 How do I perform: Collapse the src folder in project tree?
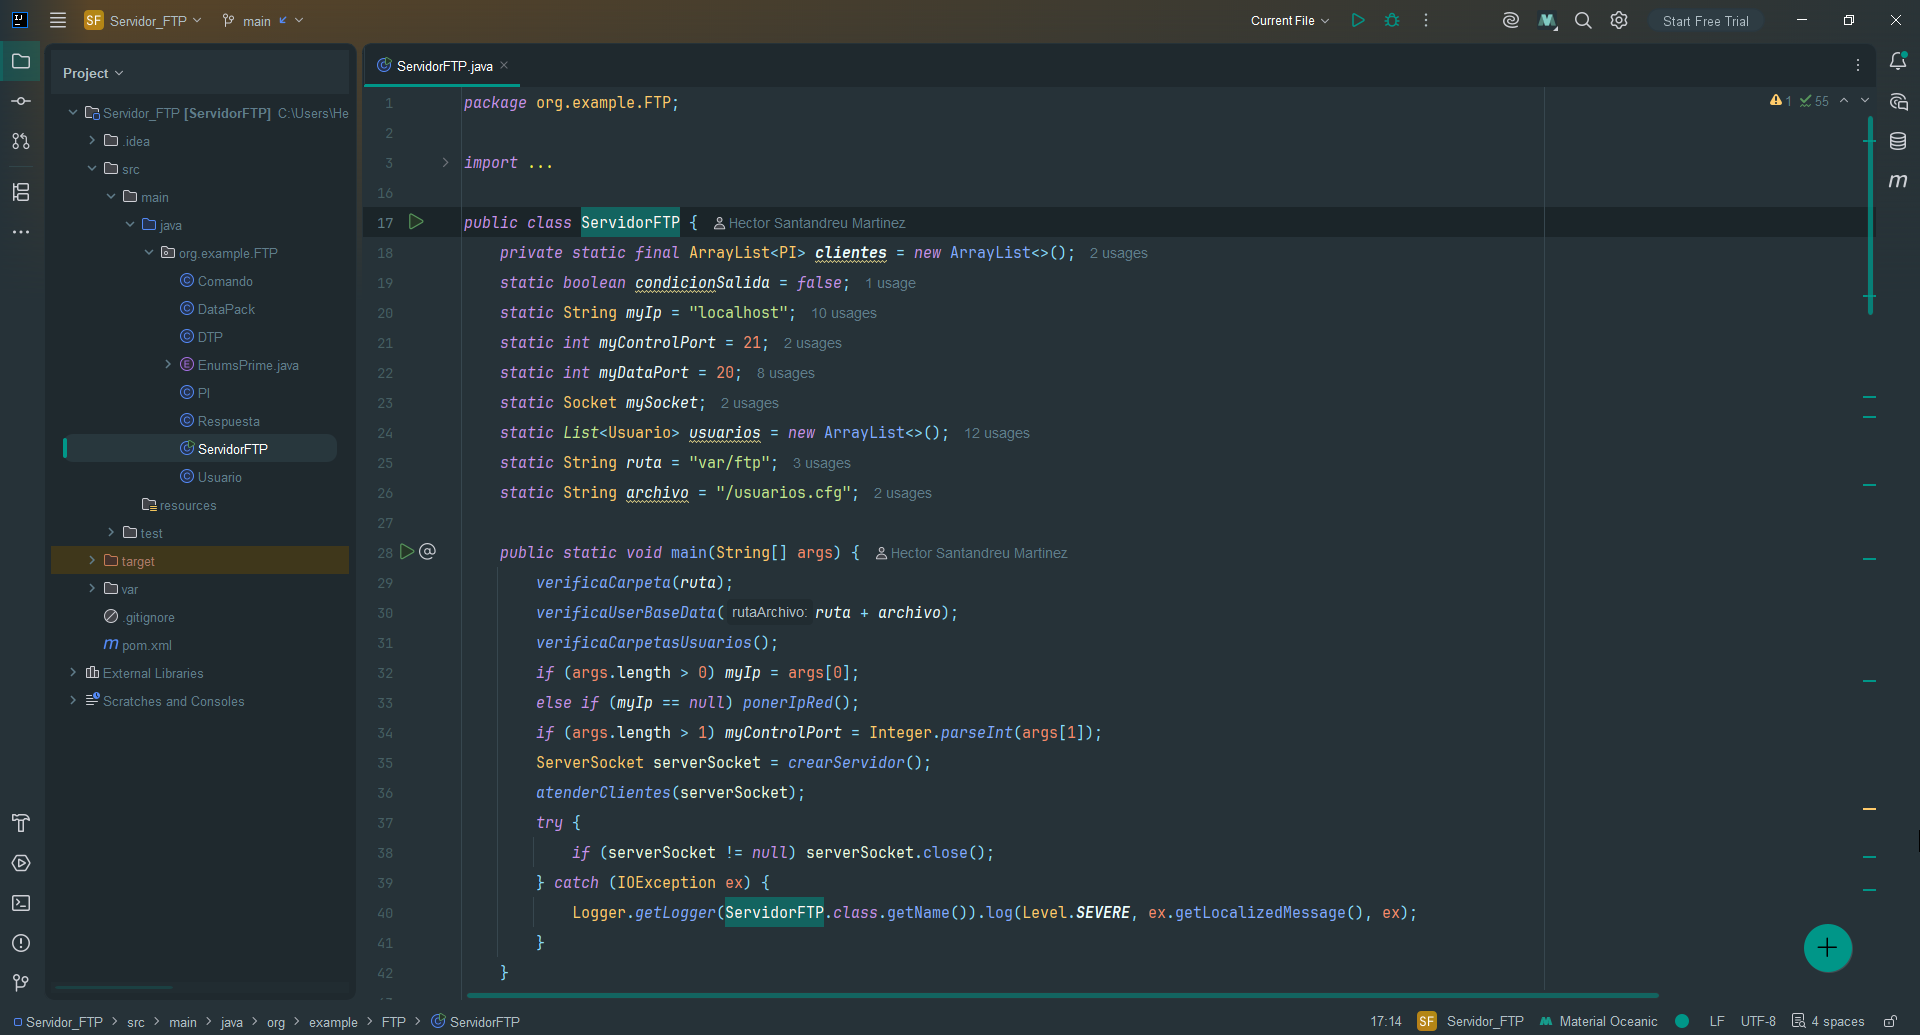point(92,169)
